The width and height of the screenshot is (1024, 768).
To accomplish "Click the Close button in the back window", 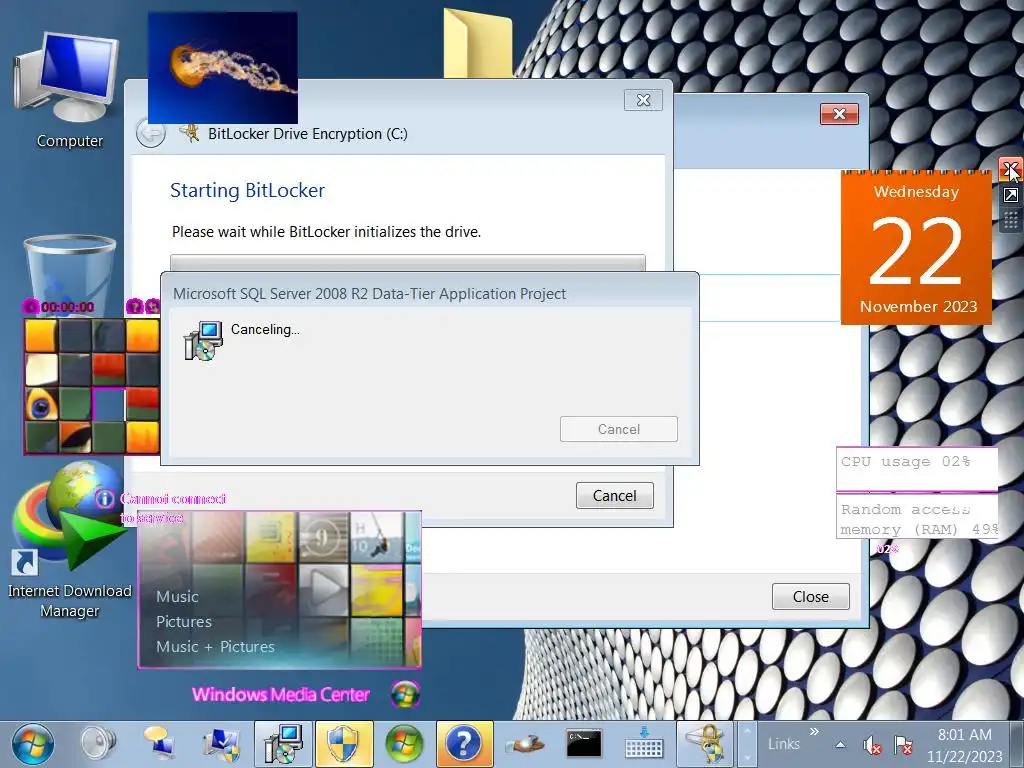I will (810, 596).
